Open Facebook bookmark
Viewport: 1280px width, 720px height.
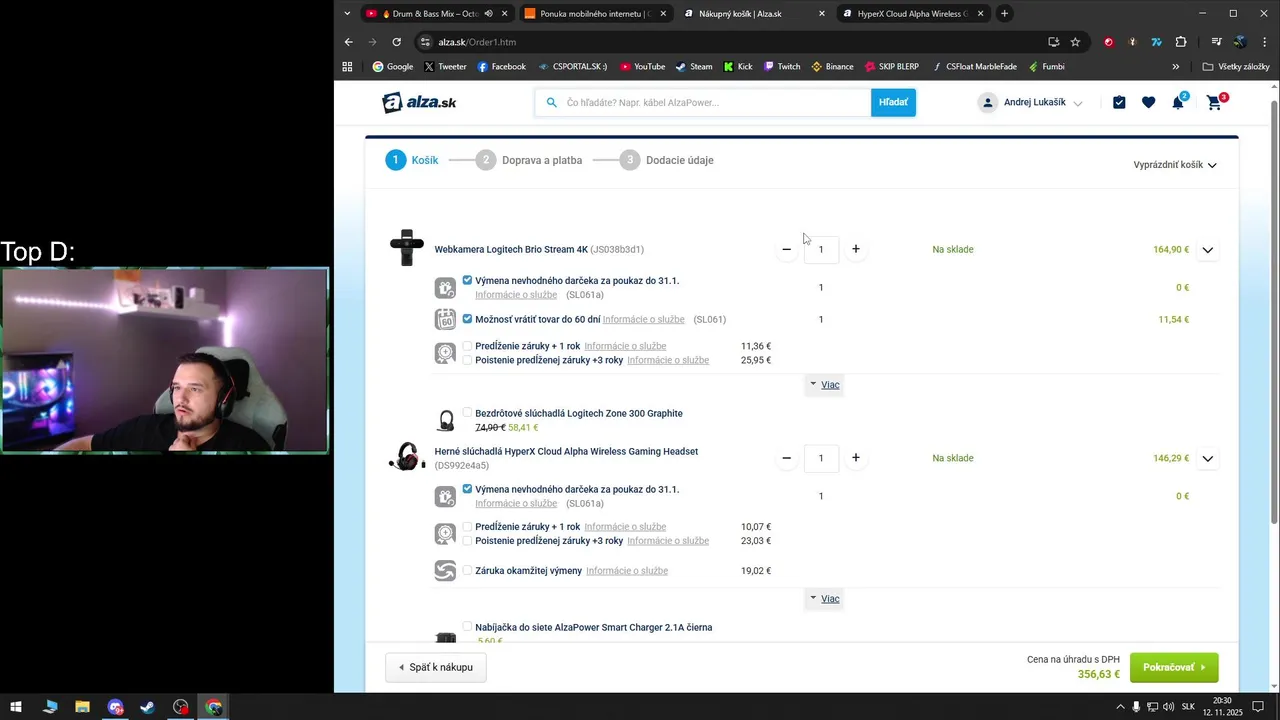pyautogui.click(x=501, y=67)
